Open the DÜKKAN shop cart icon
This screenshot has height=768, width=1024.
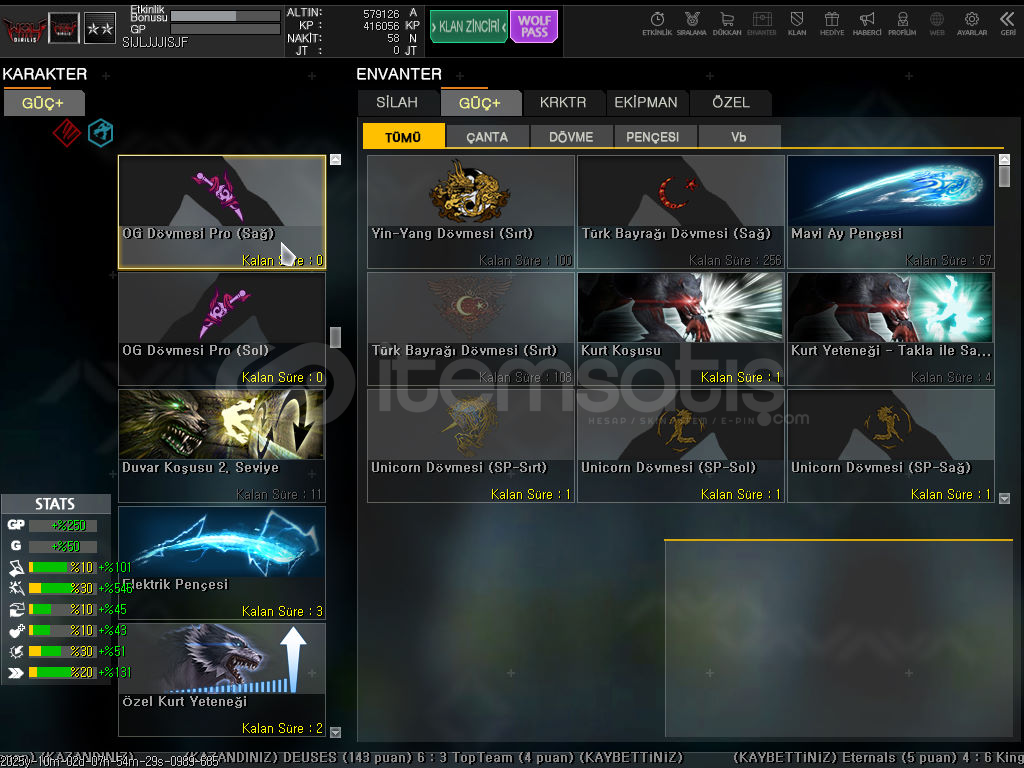(x=727, y=24)
